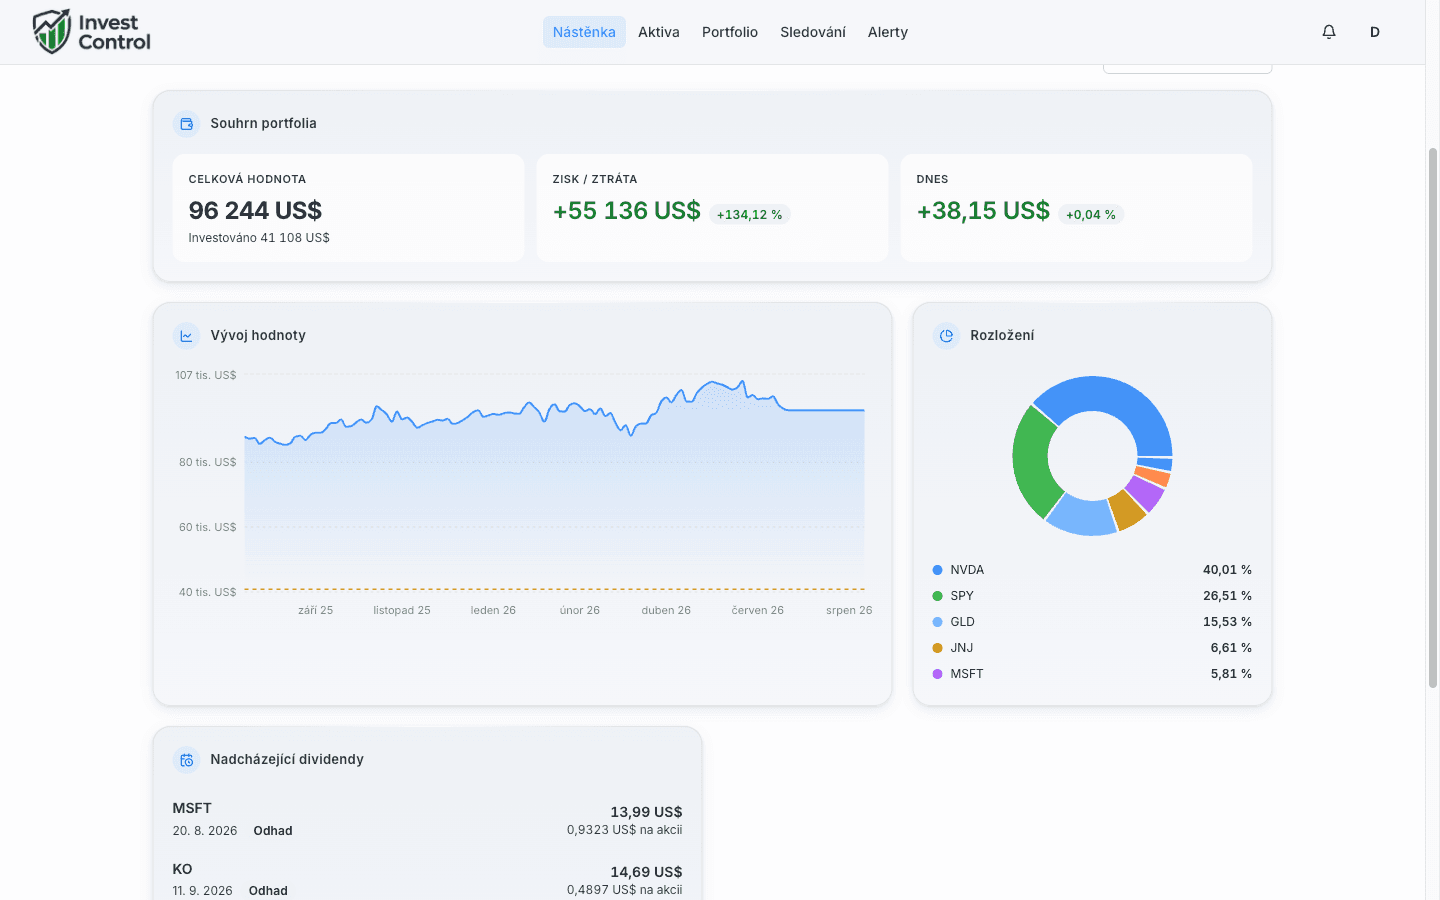Viewport: 1440px width, 900px height.
Task: Select NVDA legend label
Action: (x=967, y=570)
